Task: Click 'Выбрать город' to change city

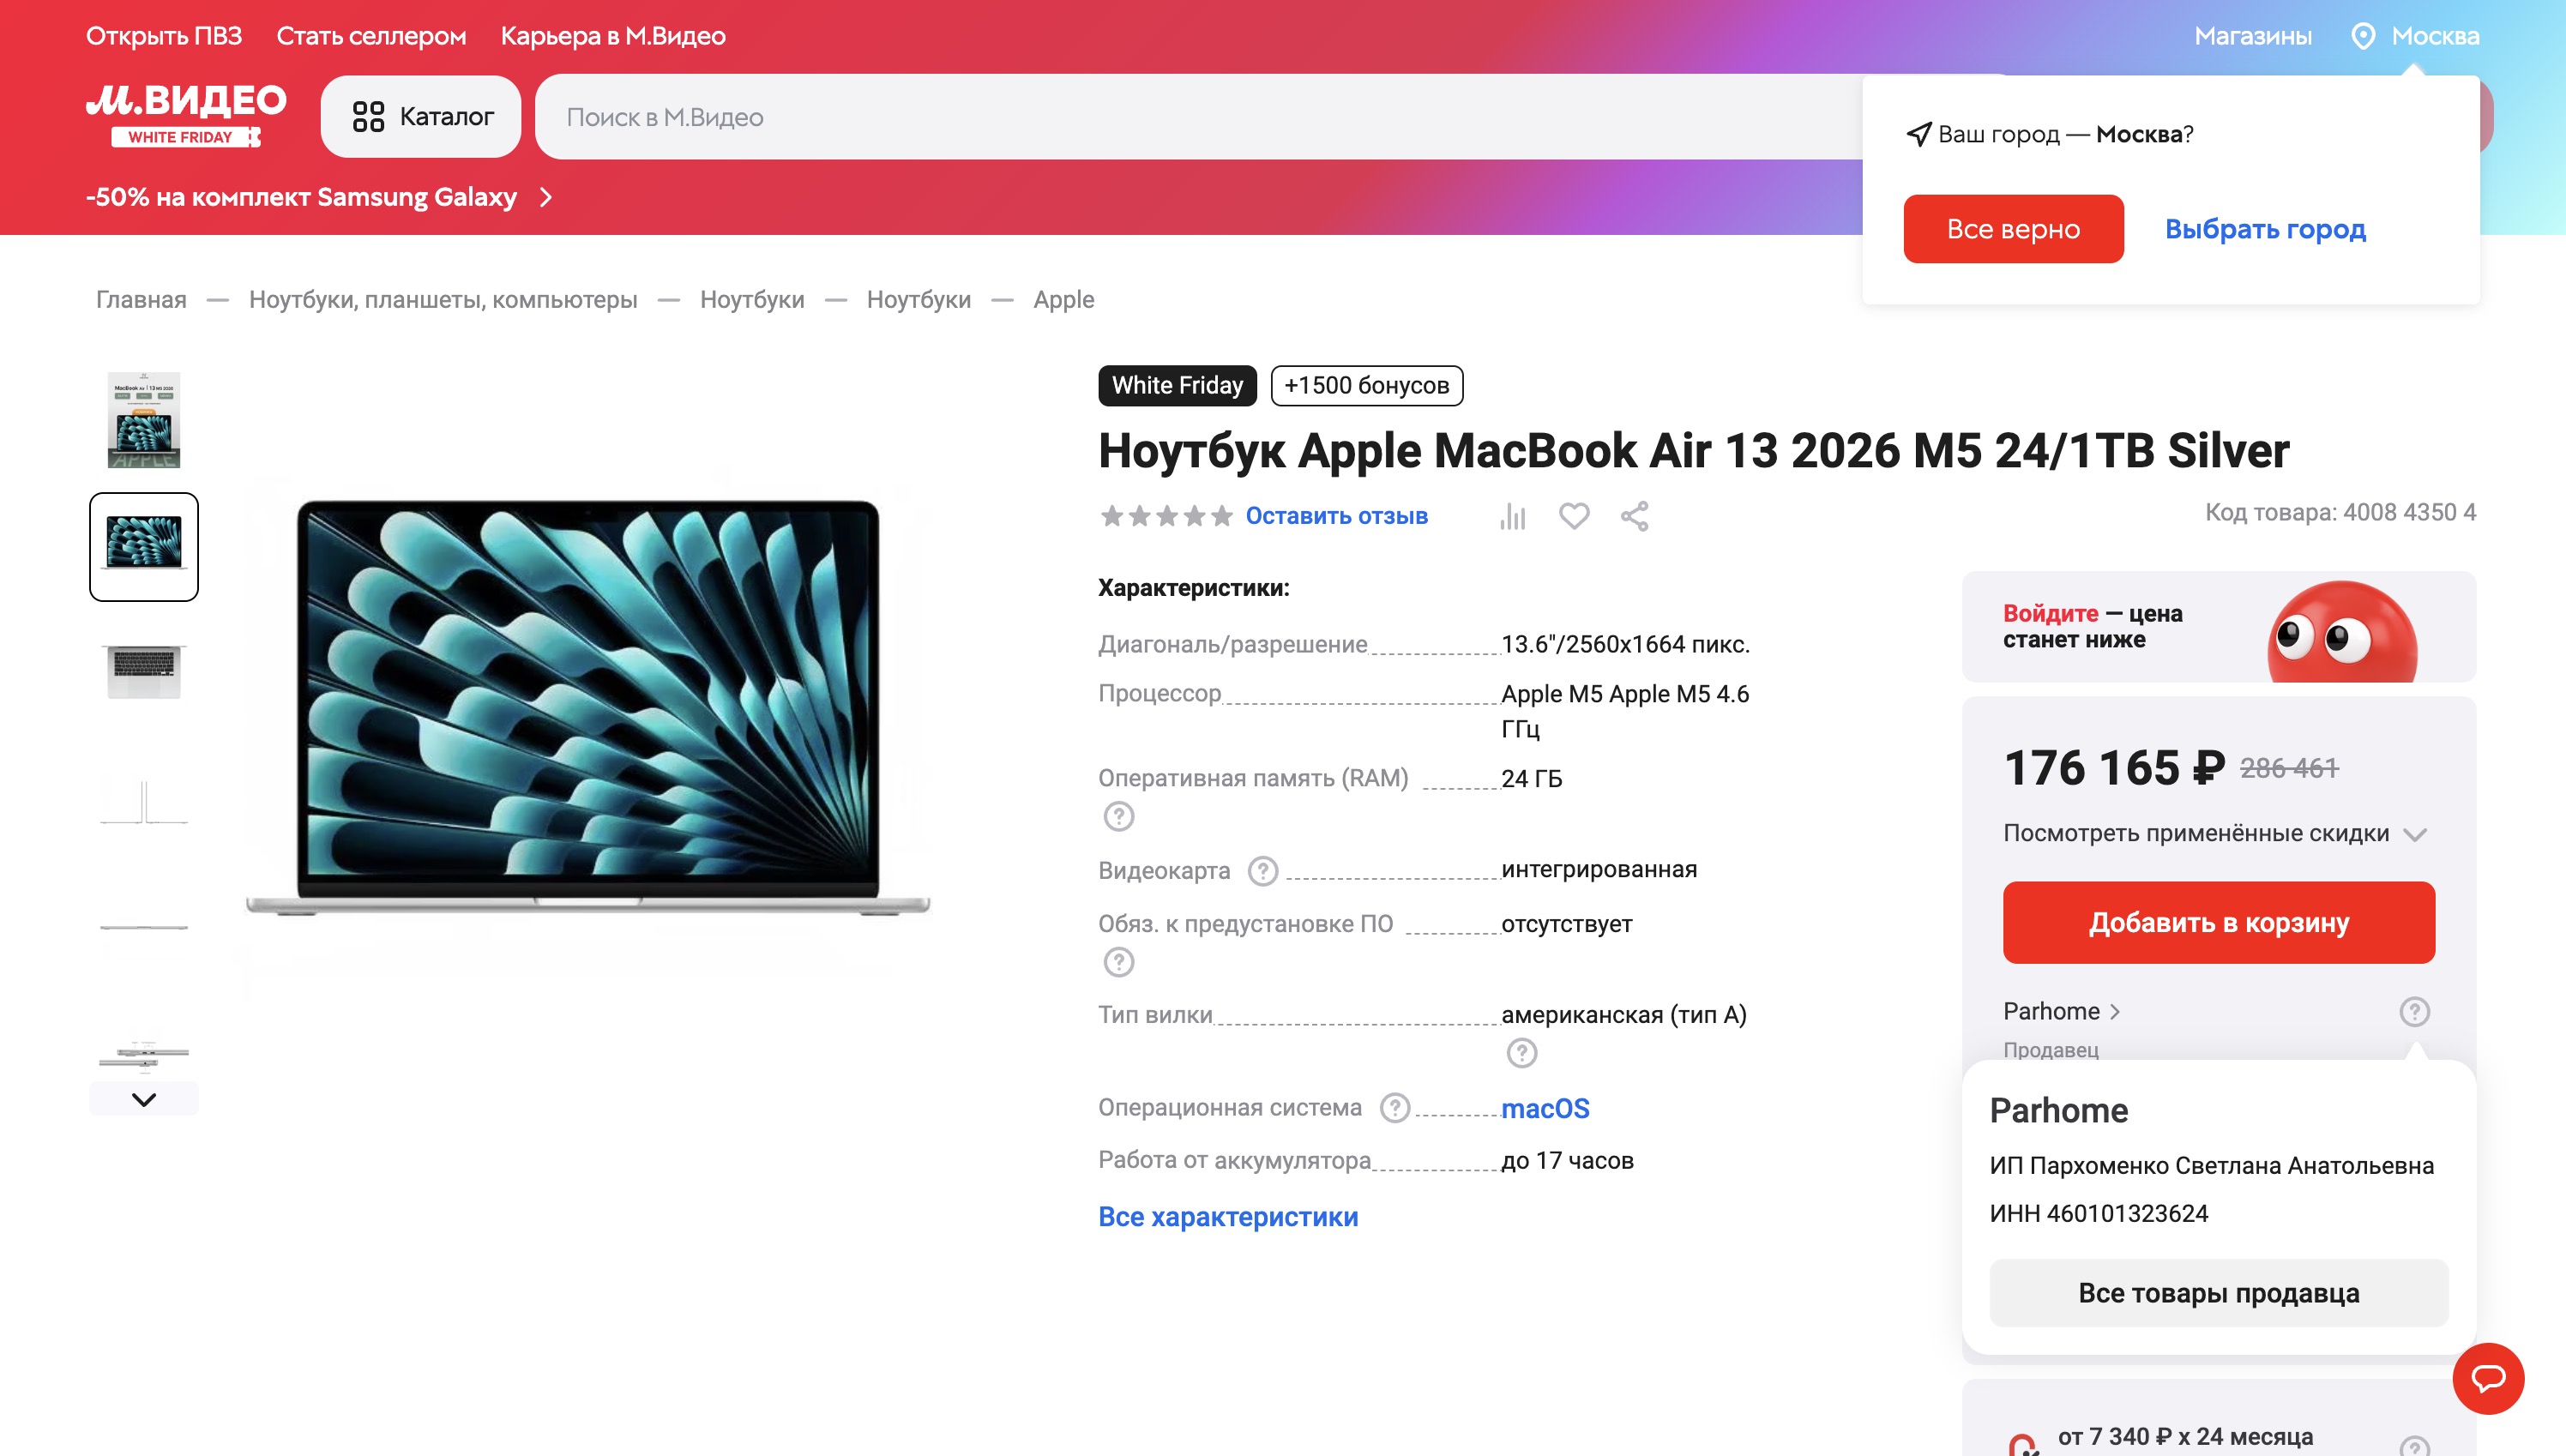Action: tap(2265, 229)
